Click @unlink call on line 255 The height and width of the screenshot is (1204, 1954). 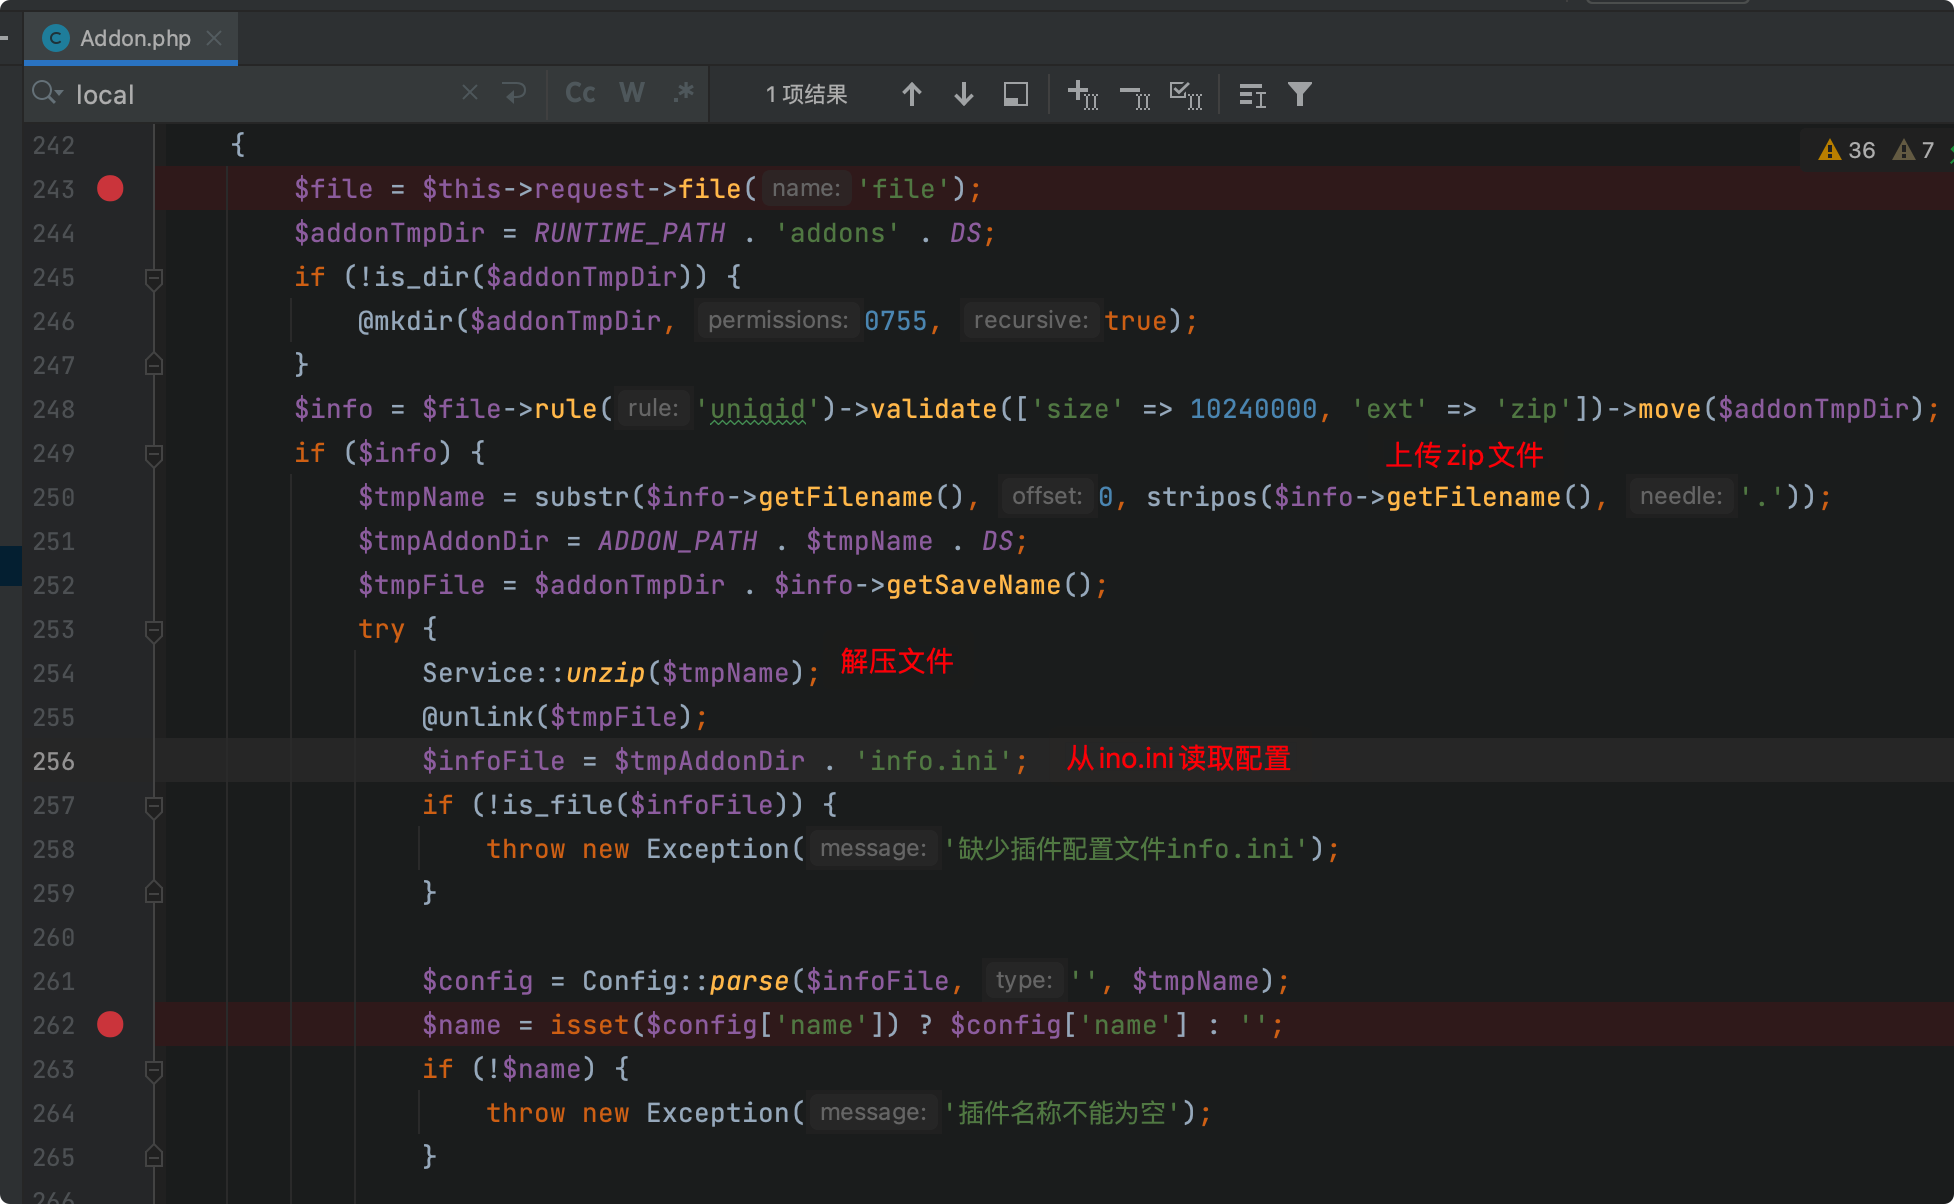[x=478, y=717]
